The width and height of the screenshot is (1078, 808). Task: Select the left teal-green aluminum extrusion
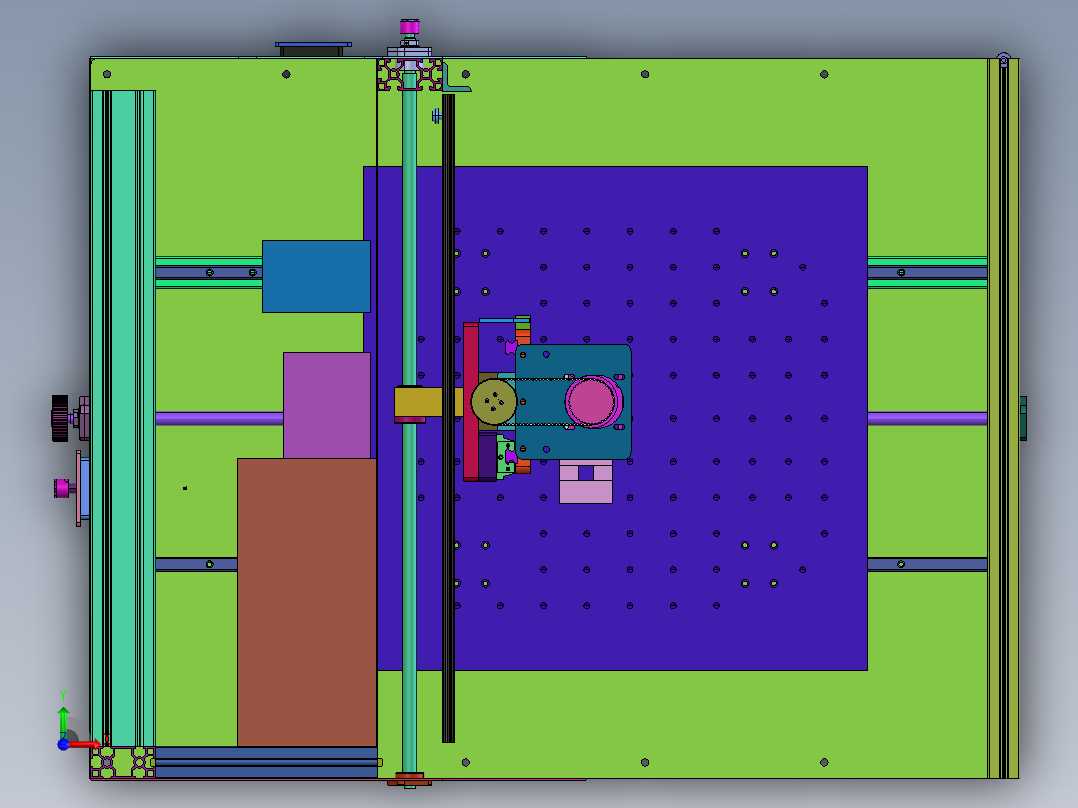click(122, 418)
